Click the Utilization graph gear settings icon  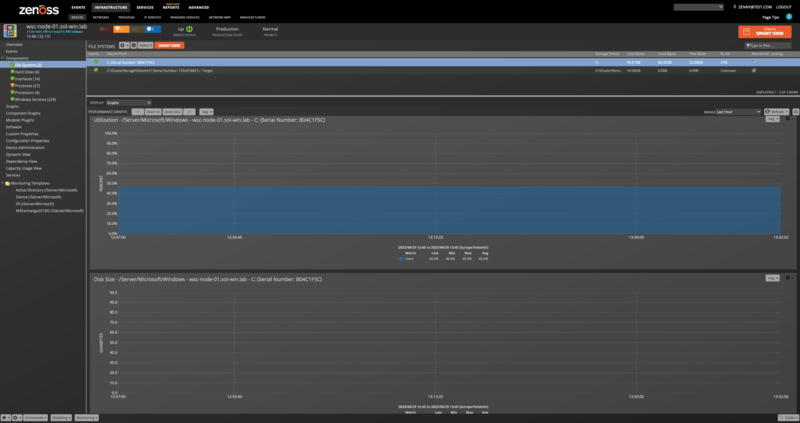pyautogui.click(x=787, y=119)
